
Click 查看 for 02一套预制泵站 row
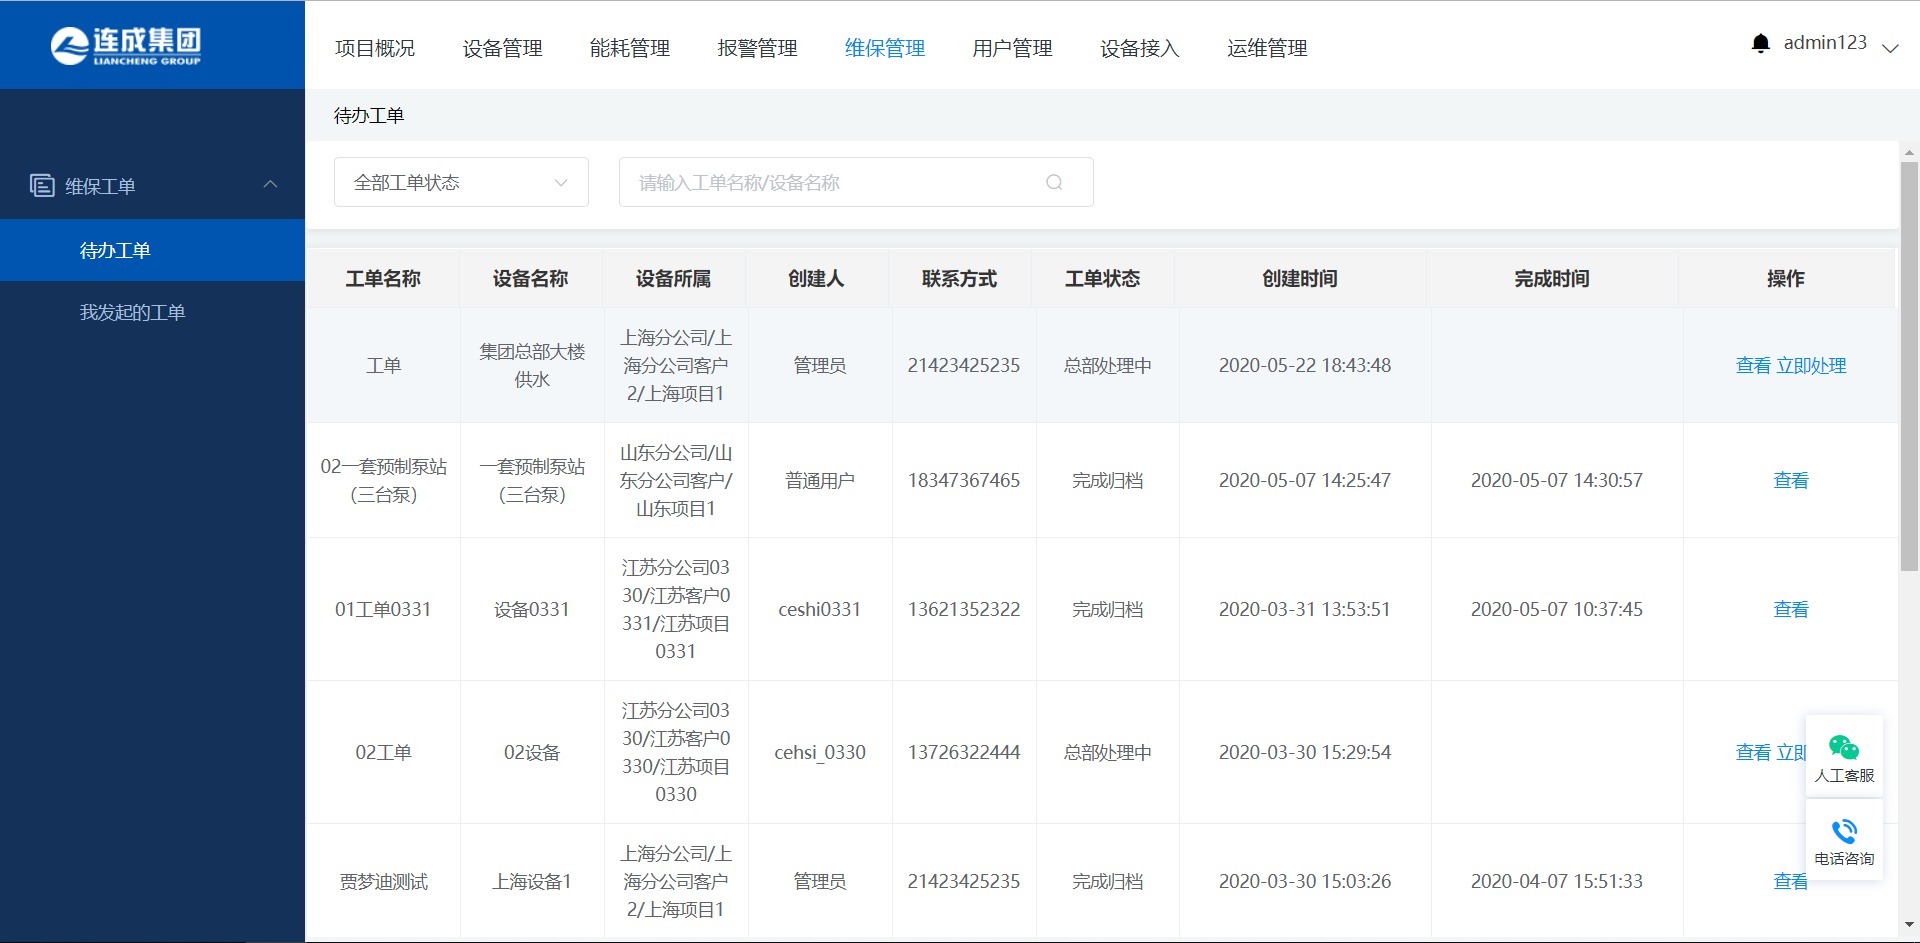tap(1790, 480)
